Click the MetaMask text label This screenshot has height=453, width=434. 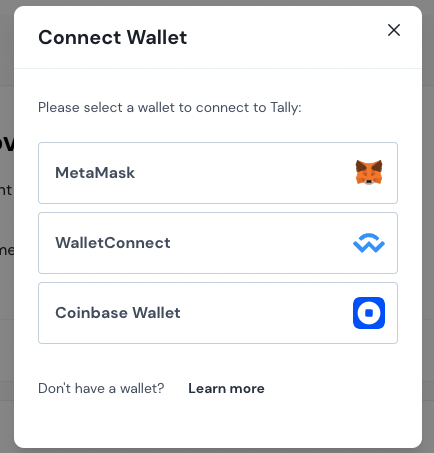pyautogui.click(x=95, y=173)
